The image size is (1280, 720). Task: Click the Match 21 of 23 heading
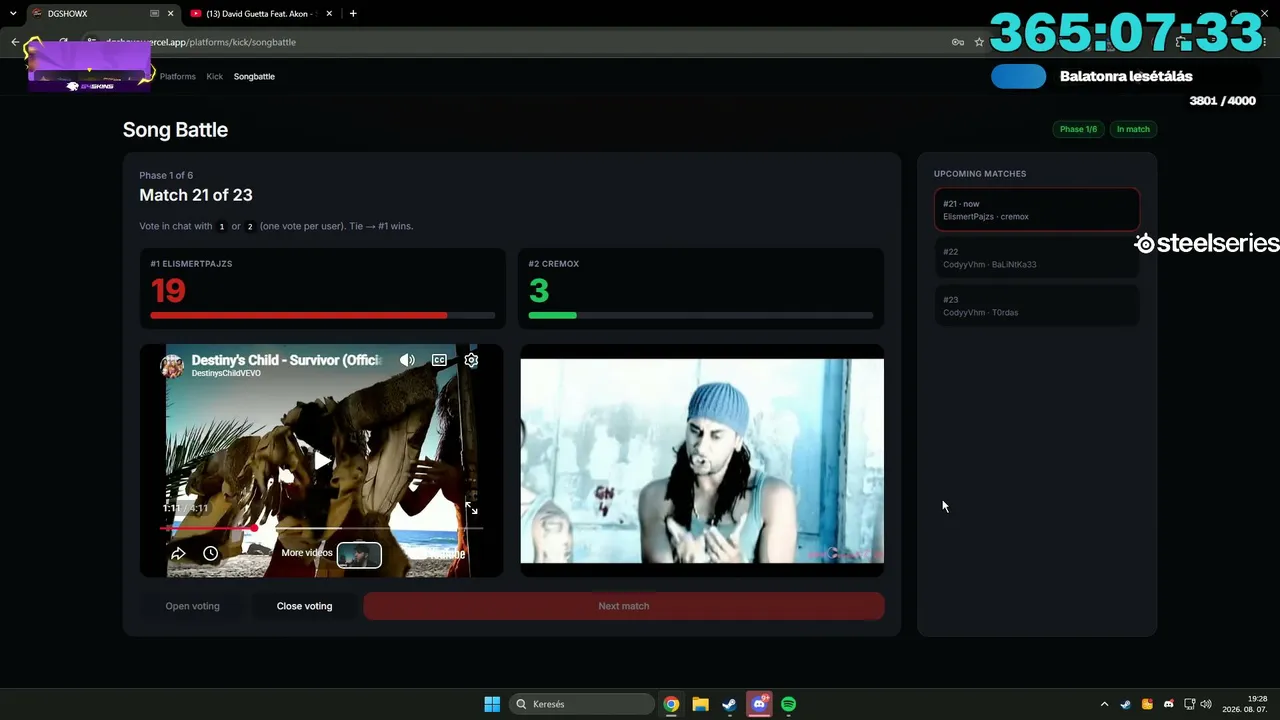[196, 195]
